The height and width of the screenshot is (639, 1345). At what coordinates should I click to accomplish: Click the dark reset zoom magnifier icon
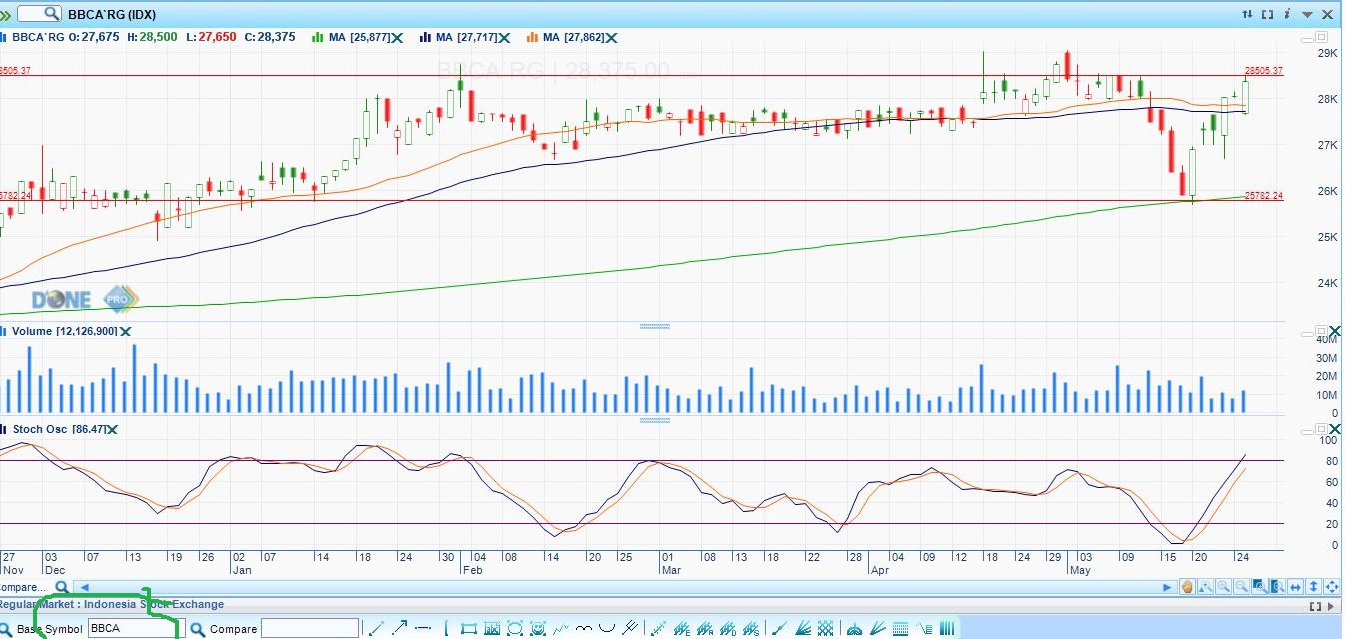point(1278,587)
